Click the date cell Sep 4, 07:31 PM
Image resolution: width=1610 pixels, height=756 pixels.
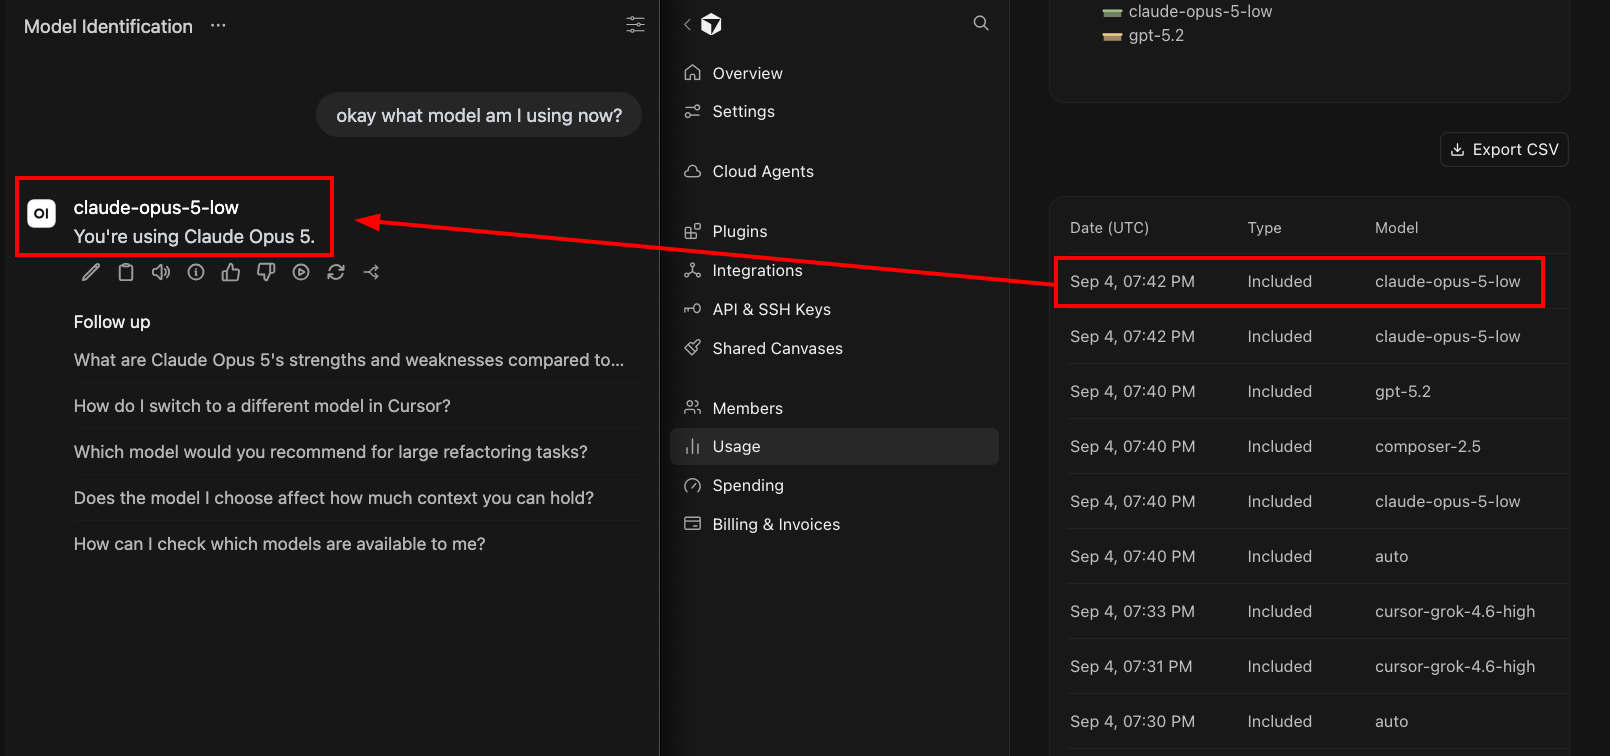tap(1131, 666)
